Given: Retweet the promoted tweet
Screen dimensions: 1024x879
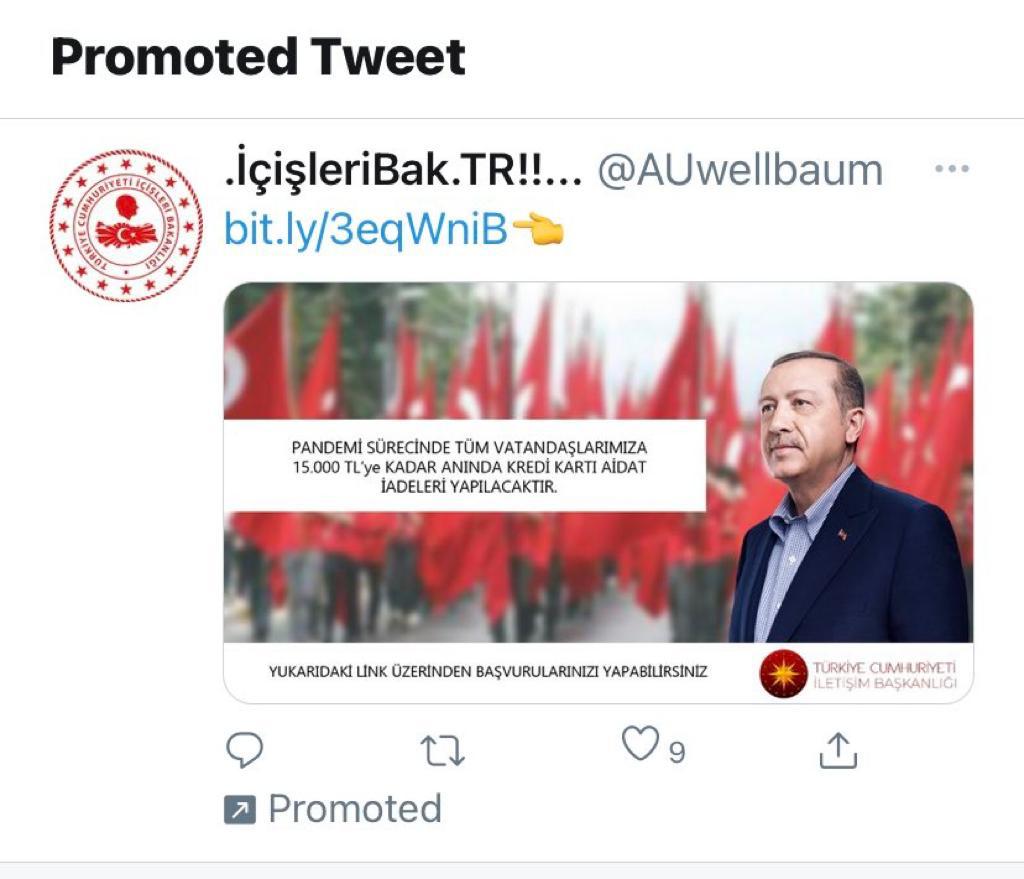Looking at the screenshot, I should [x=443, y=750].
